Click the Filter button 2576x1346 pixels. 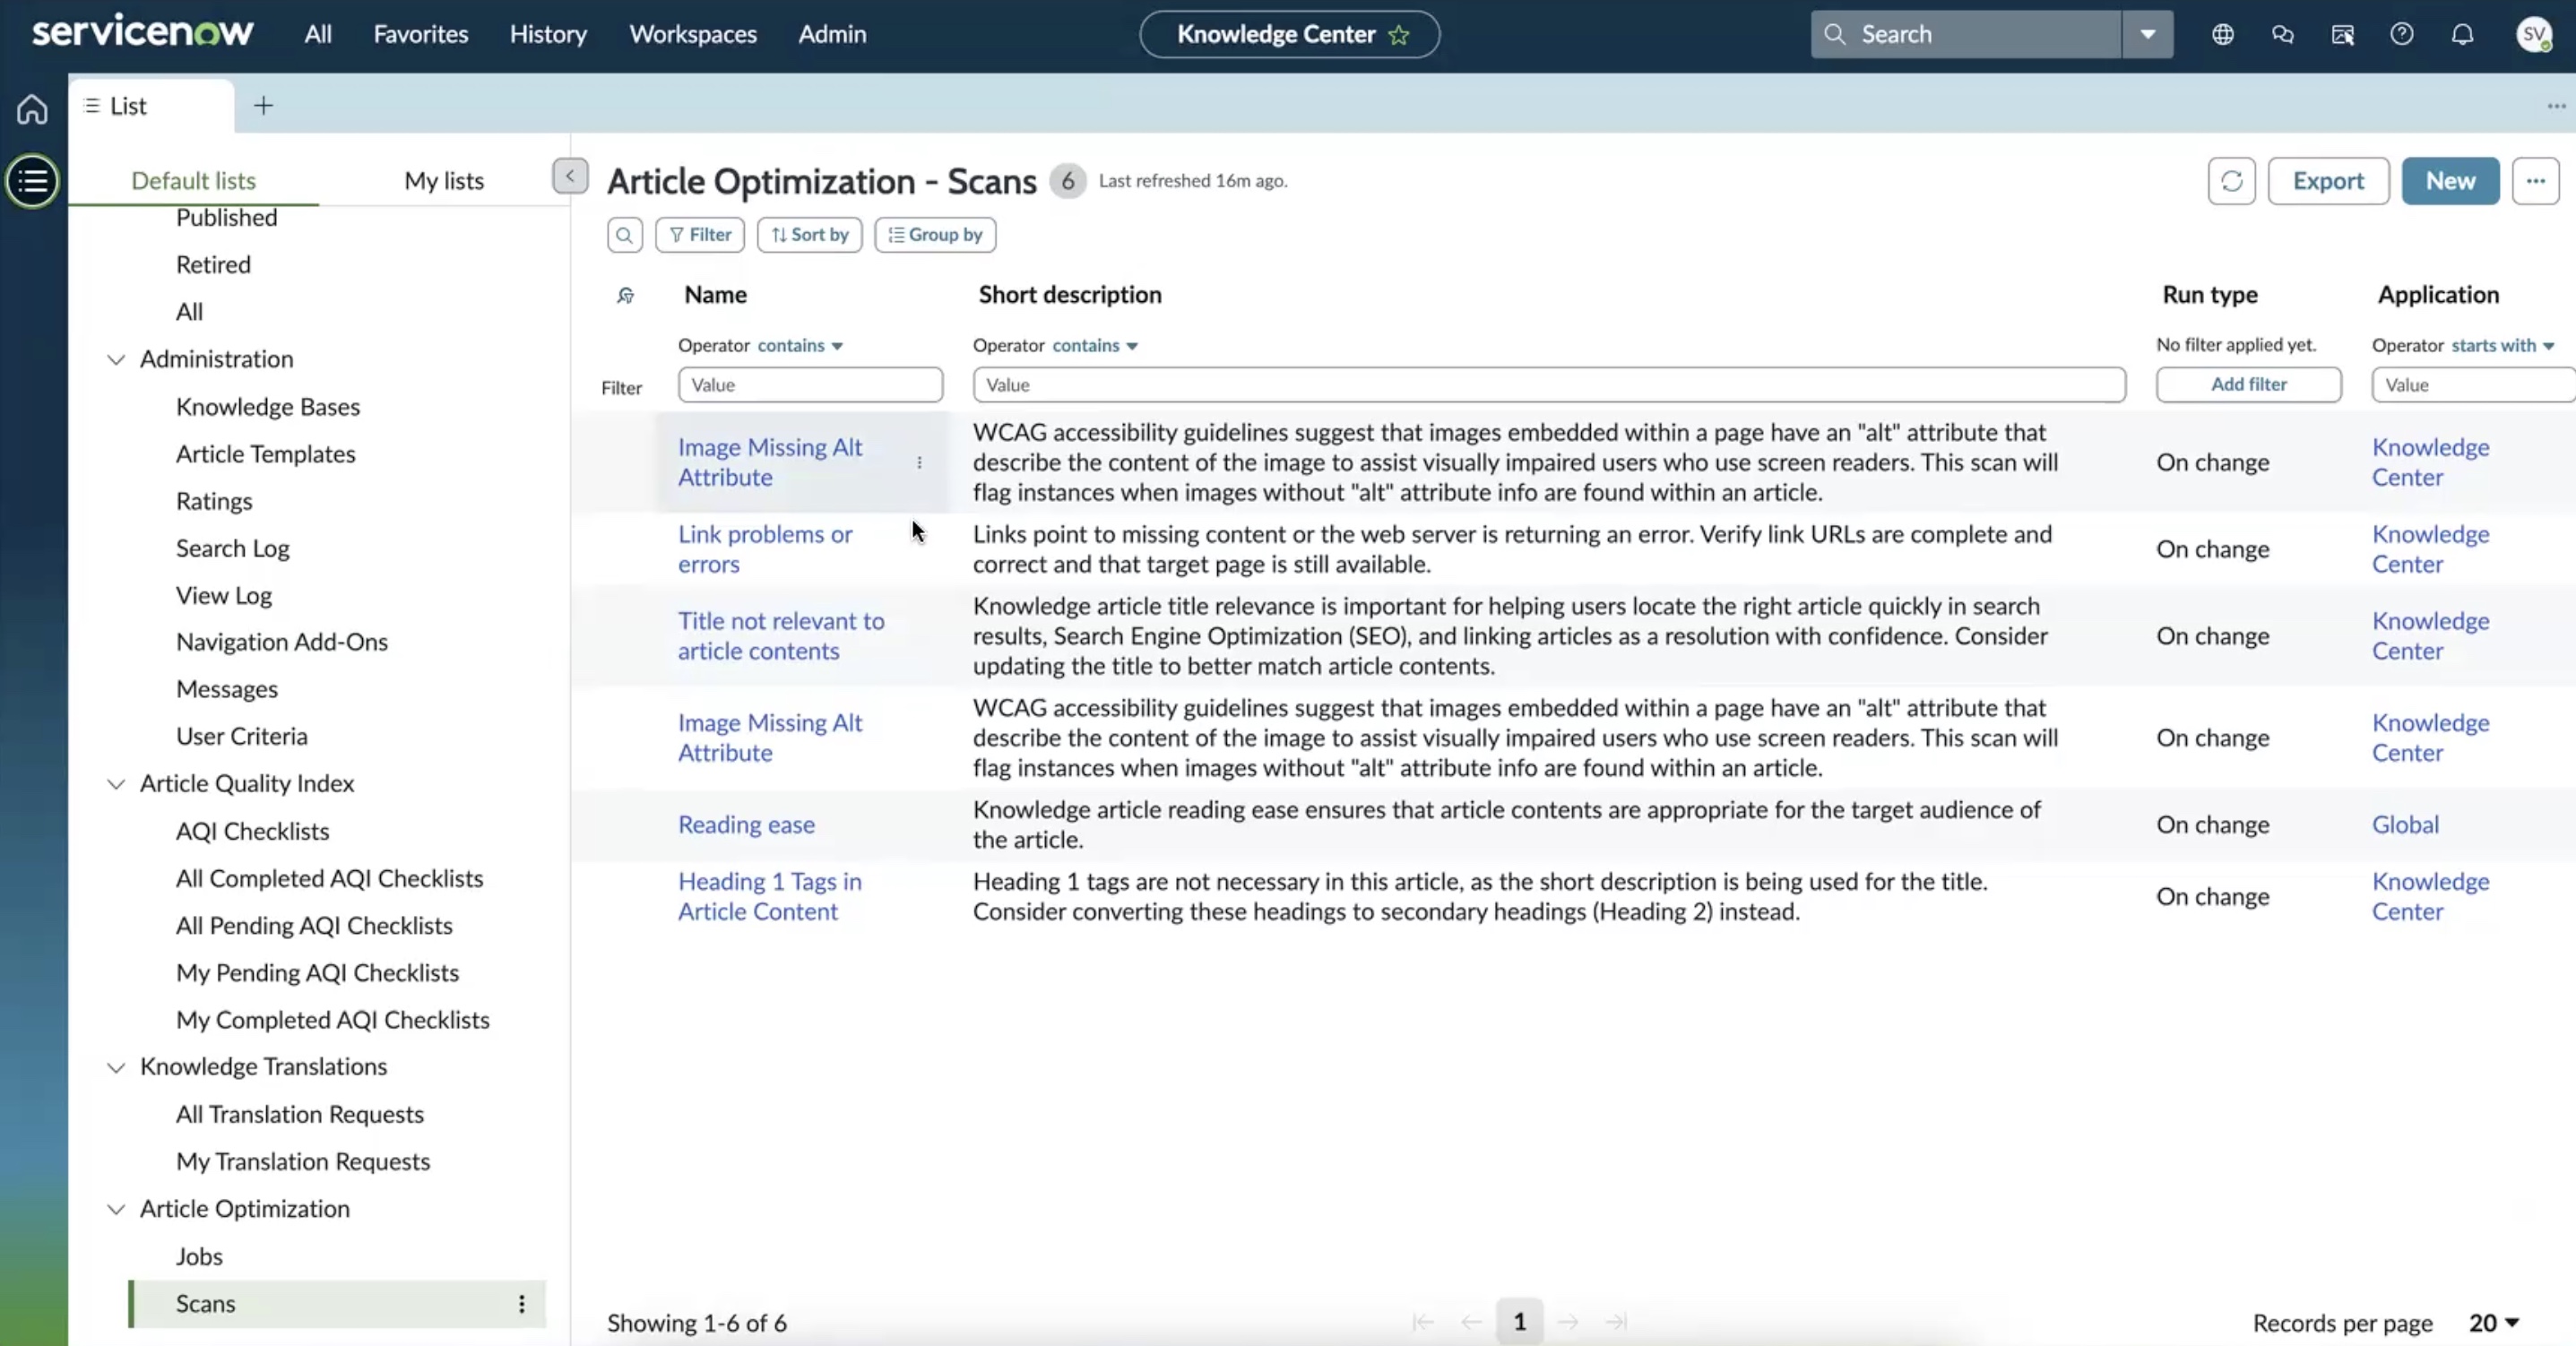(700, 235)
